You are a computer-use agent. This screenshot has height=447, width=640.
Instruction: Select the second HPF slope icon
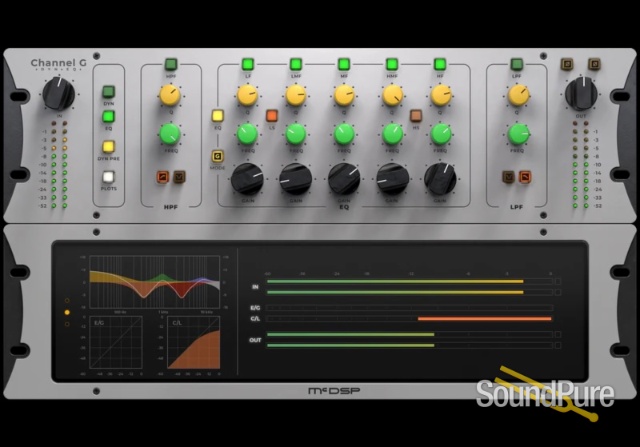179,178
